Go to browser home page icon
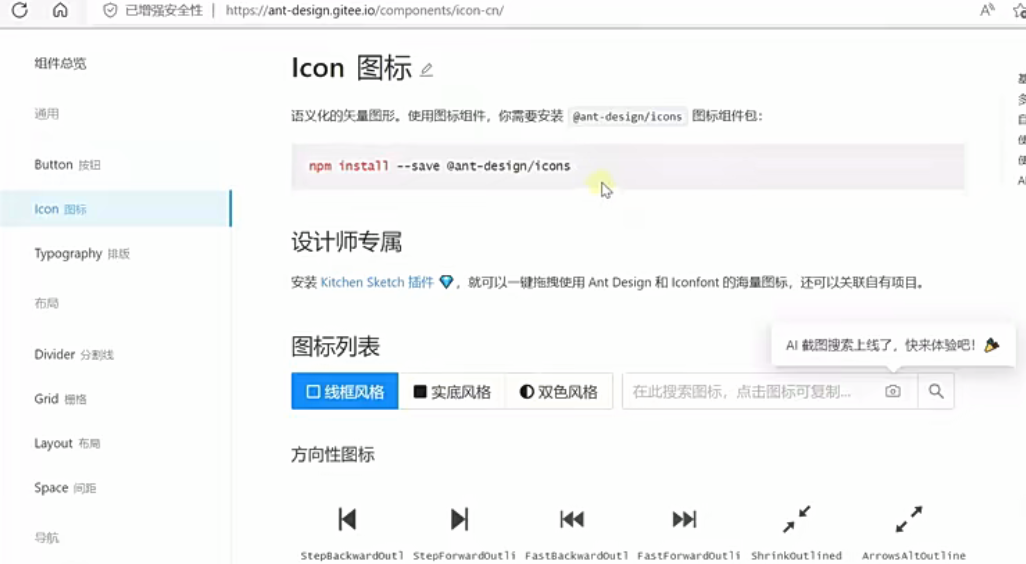The width and height of the screenshot is (1026, 564). click(60, 10)
